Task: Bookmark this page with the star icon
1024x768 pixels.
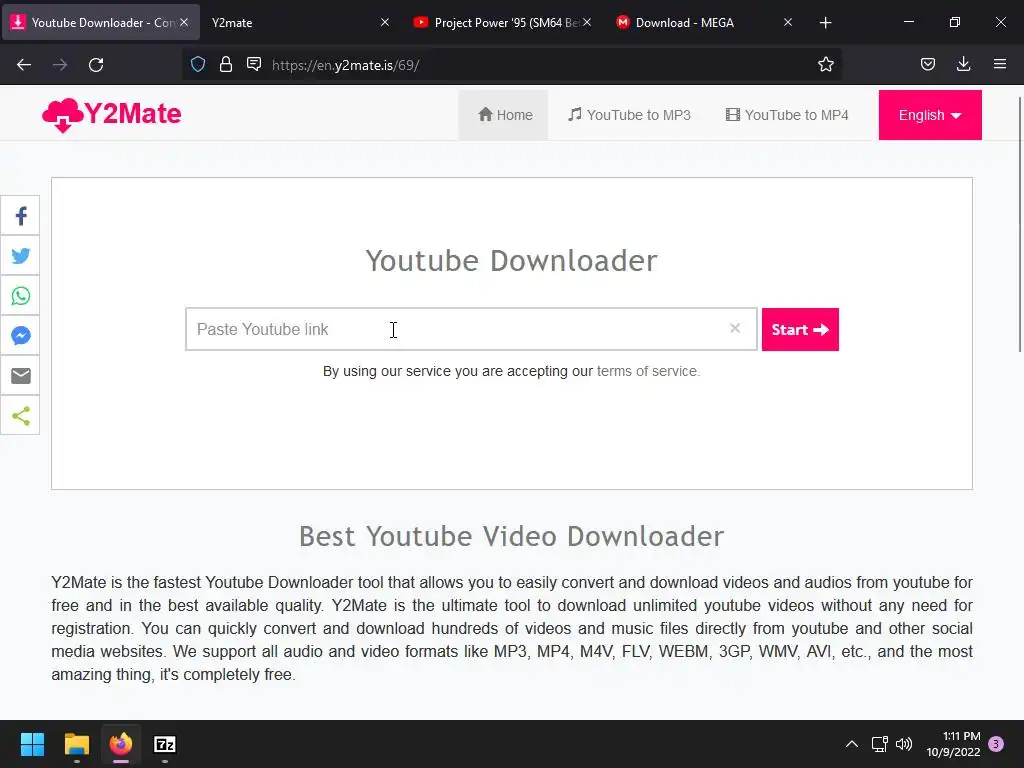Action: point(825,65)
